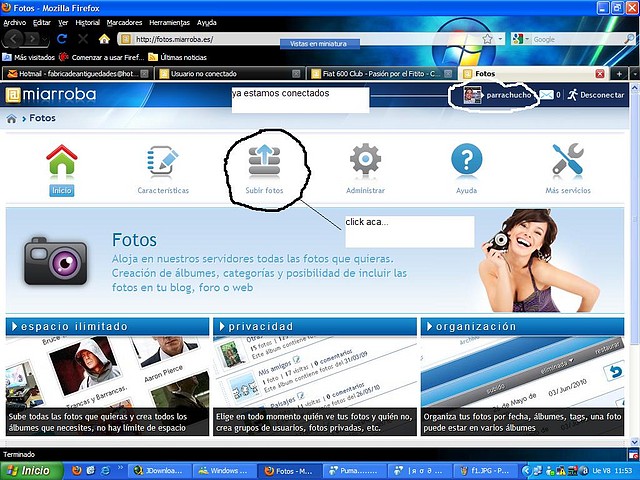Open Más servicios tools icon
The height and width of the screenshot is (480, 640).
[x=568, y=160]
